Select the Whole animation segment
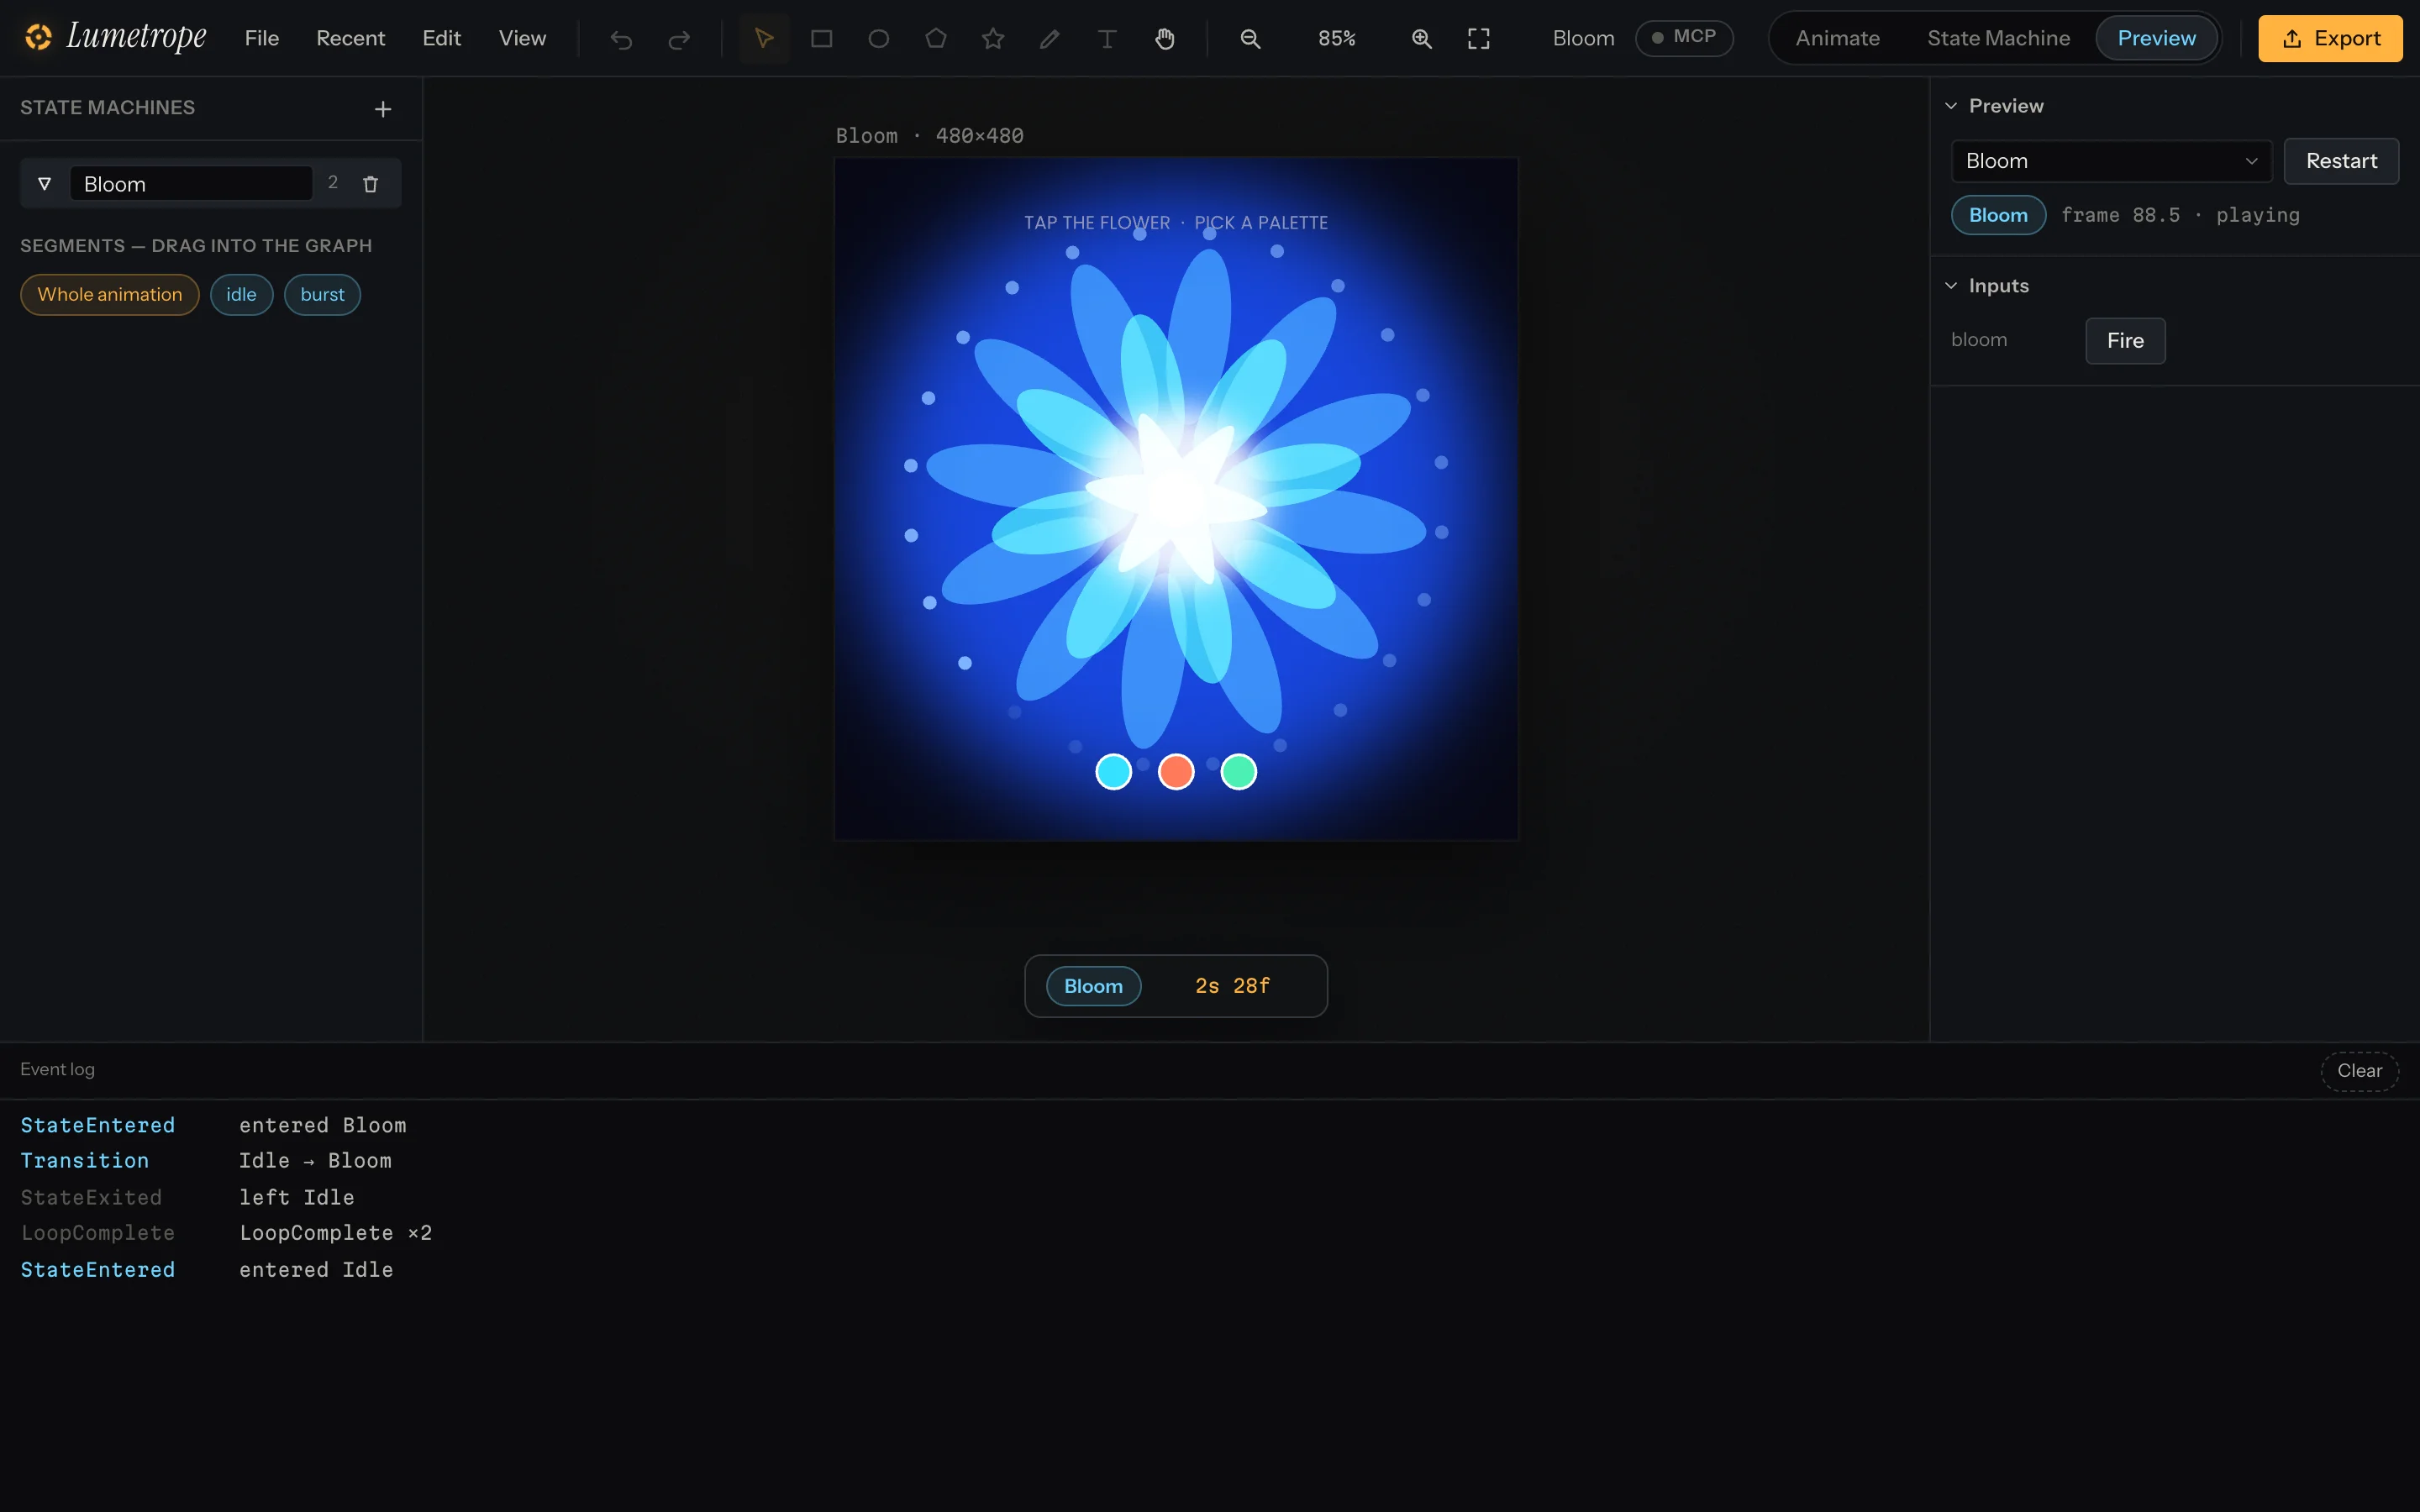2420x1512 pixels. pos(110,295)
